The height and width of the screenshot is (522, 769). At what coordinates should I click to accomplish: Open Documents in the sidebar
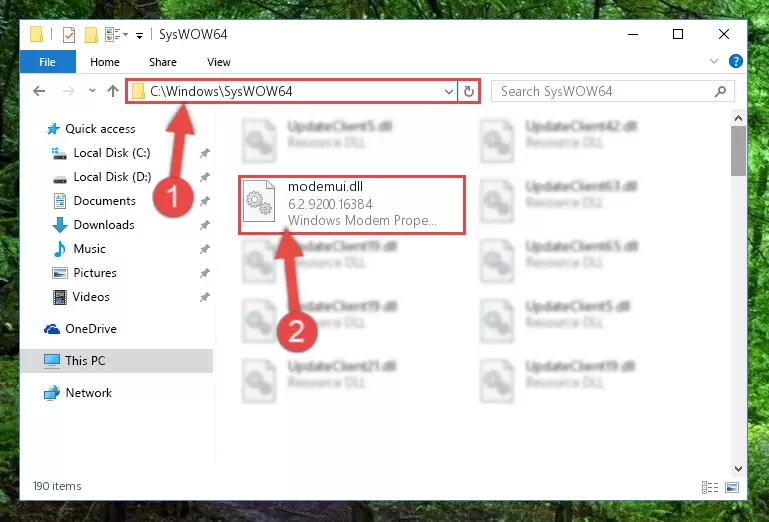coord(104,201)
